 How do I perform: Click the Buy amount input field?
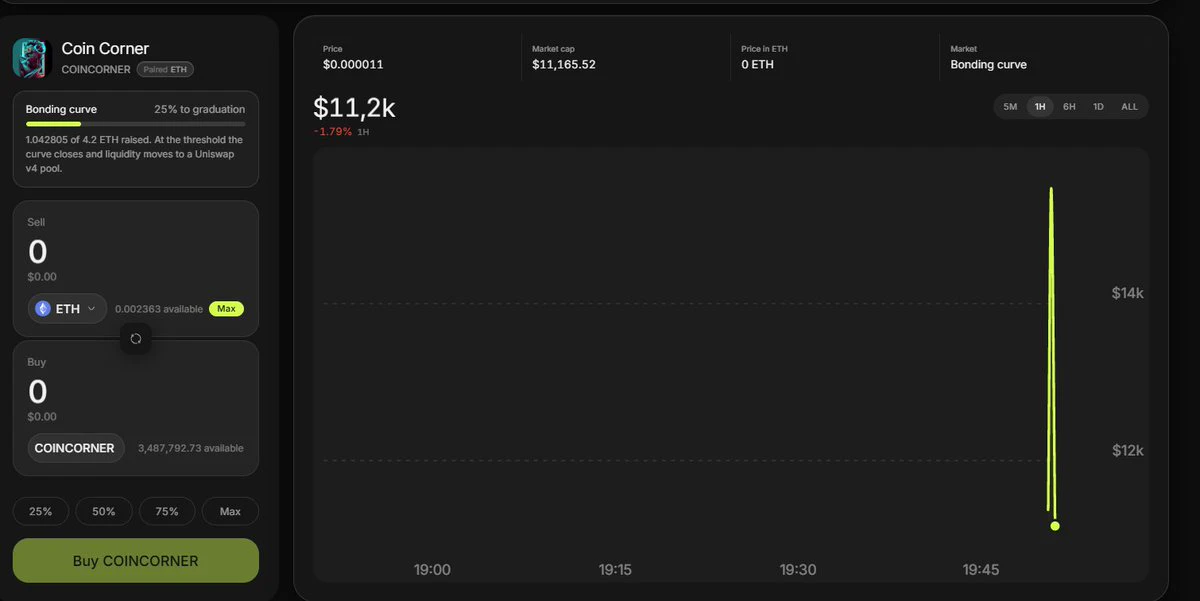(x=136, y=392)
